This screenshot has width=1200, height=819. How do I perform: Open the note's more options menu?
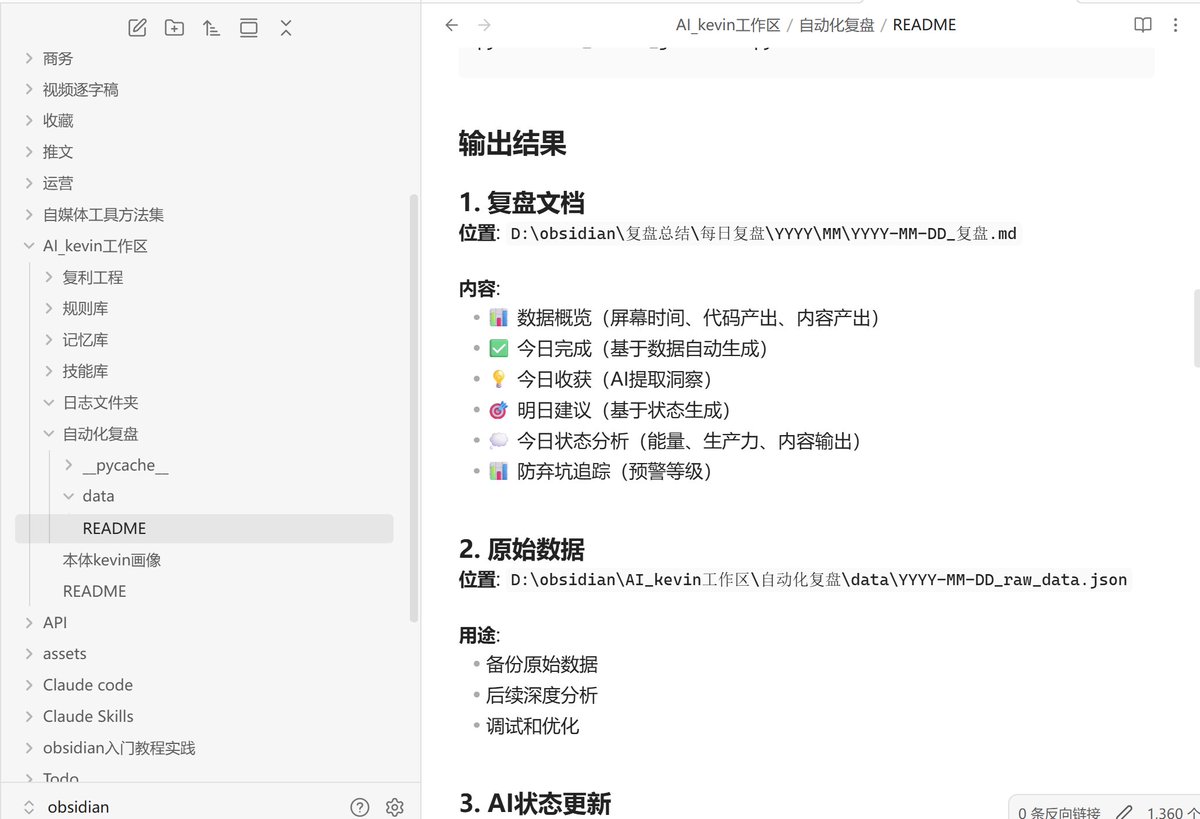click(x=1177, y=25)
